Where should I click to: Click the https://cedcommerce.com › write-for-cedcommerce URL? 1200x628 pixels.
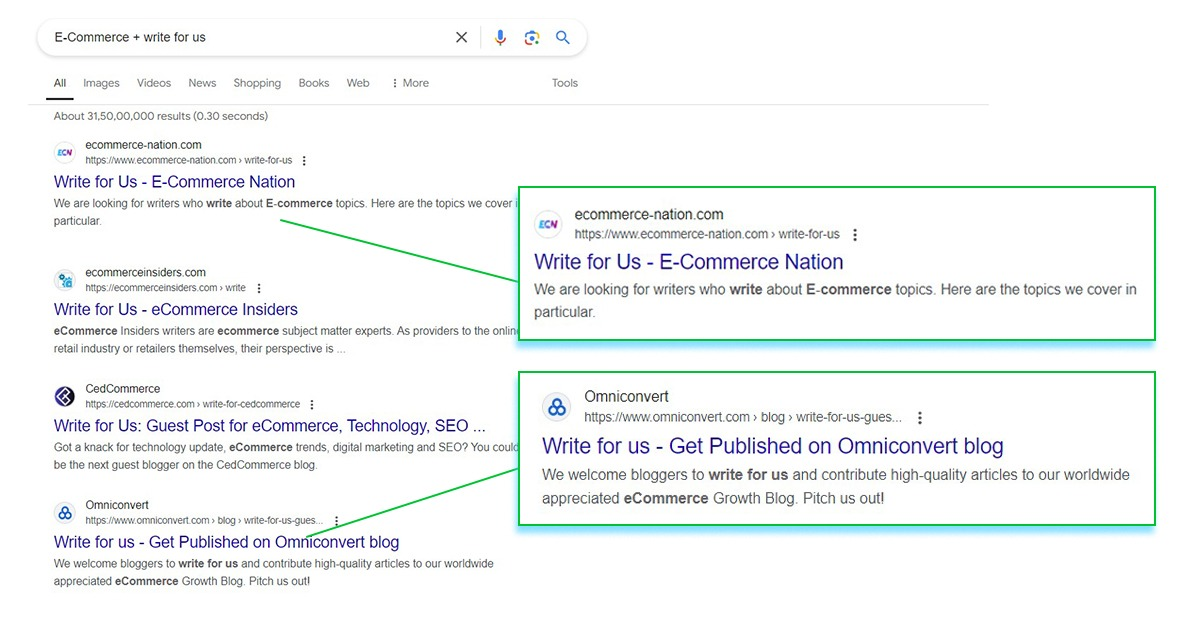click(x=193, y=405)
